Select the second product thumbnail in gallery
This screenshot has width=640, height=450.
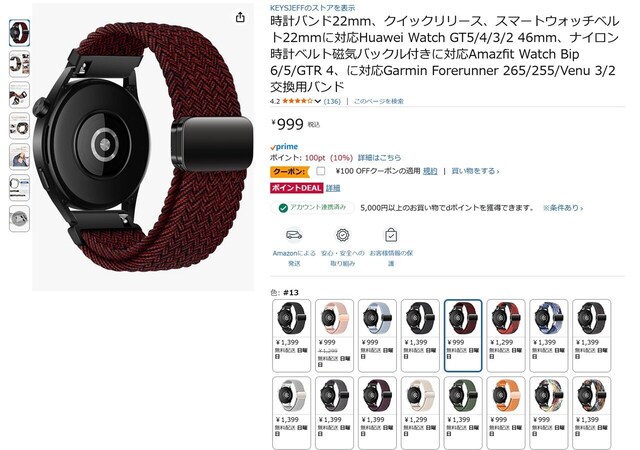click(19, 64)
